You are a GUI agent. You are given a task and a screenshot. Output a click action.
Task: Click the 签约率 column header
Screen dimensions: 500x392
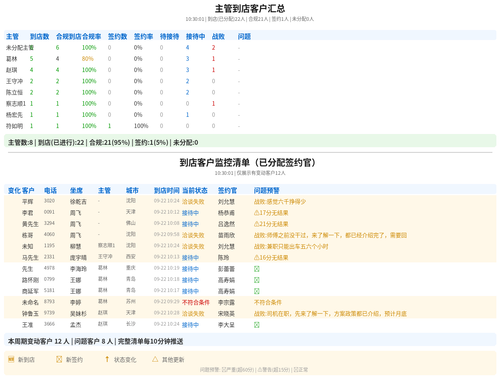pos(143,36)
